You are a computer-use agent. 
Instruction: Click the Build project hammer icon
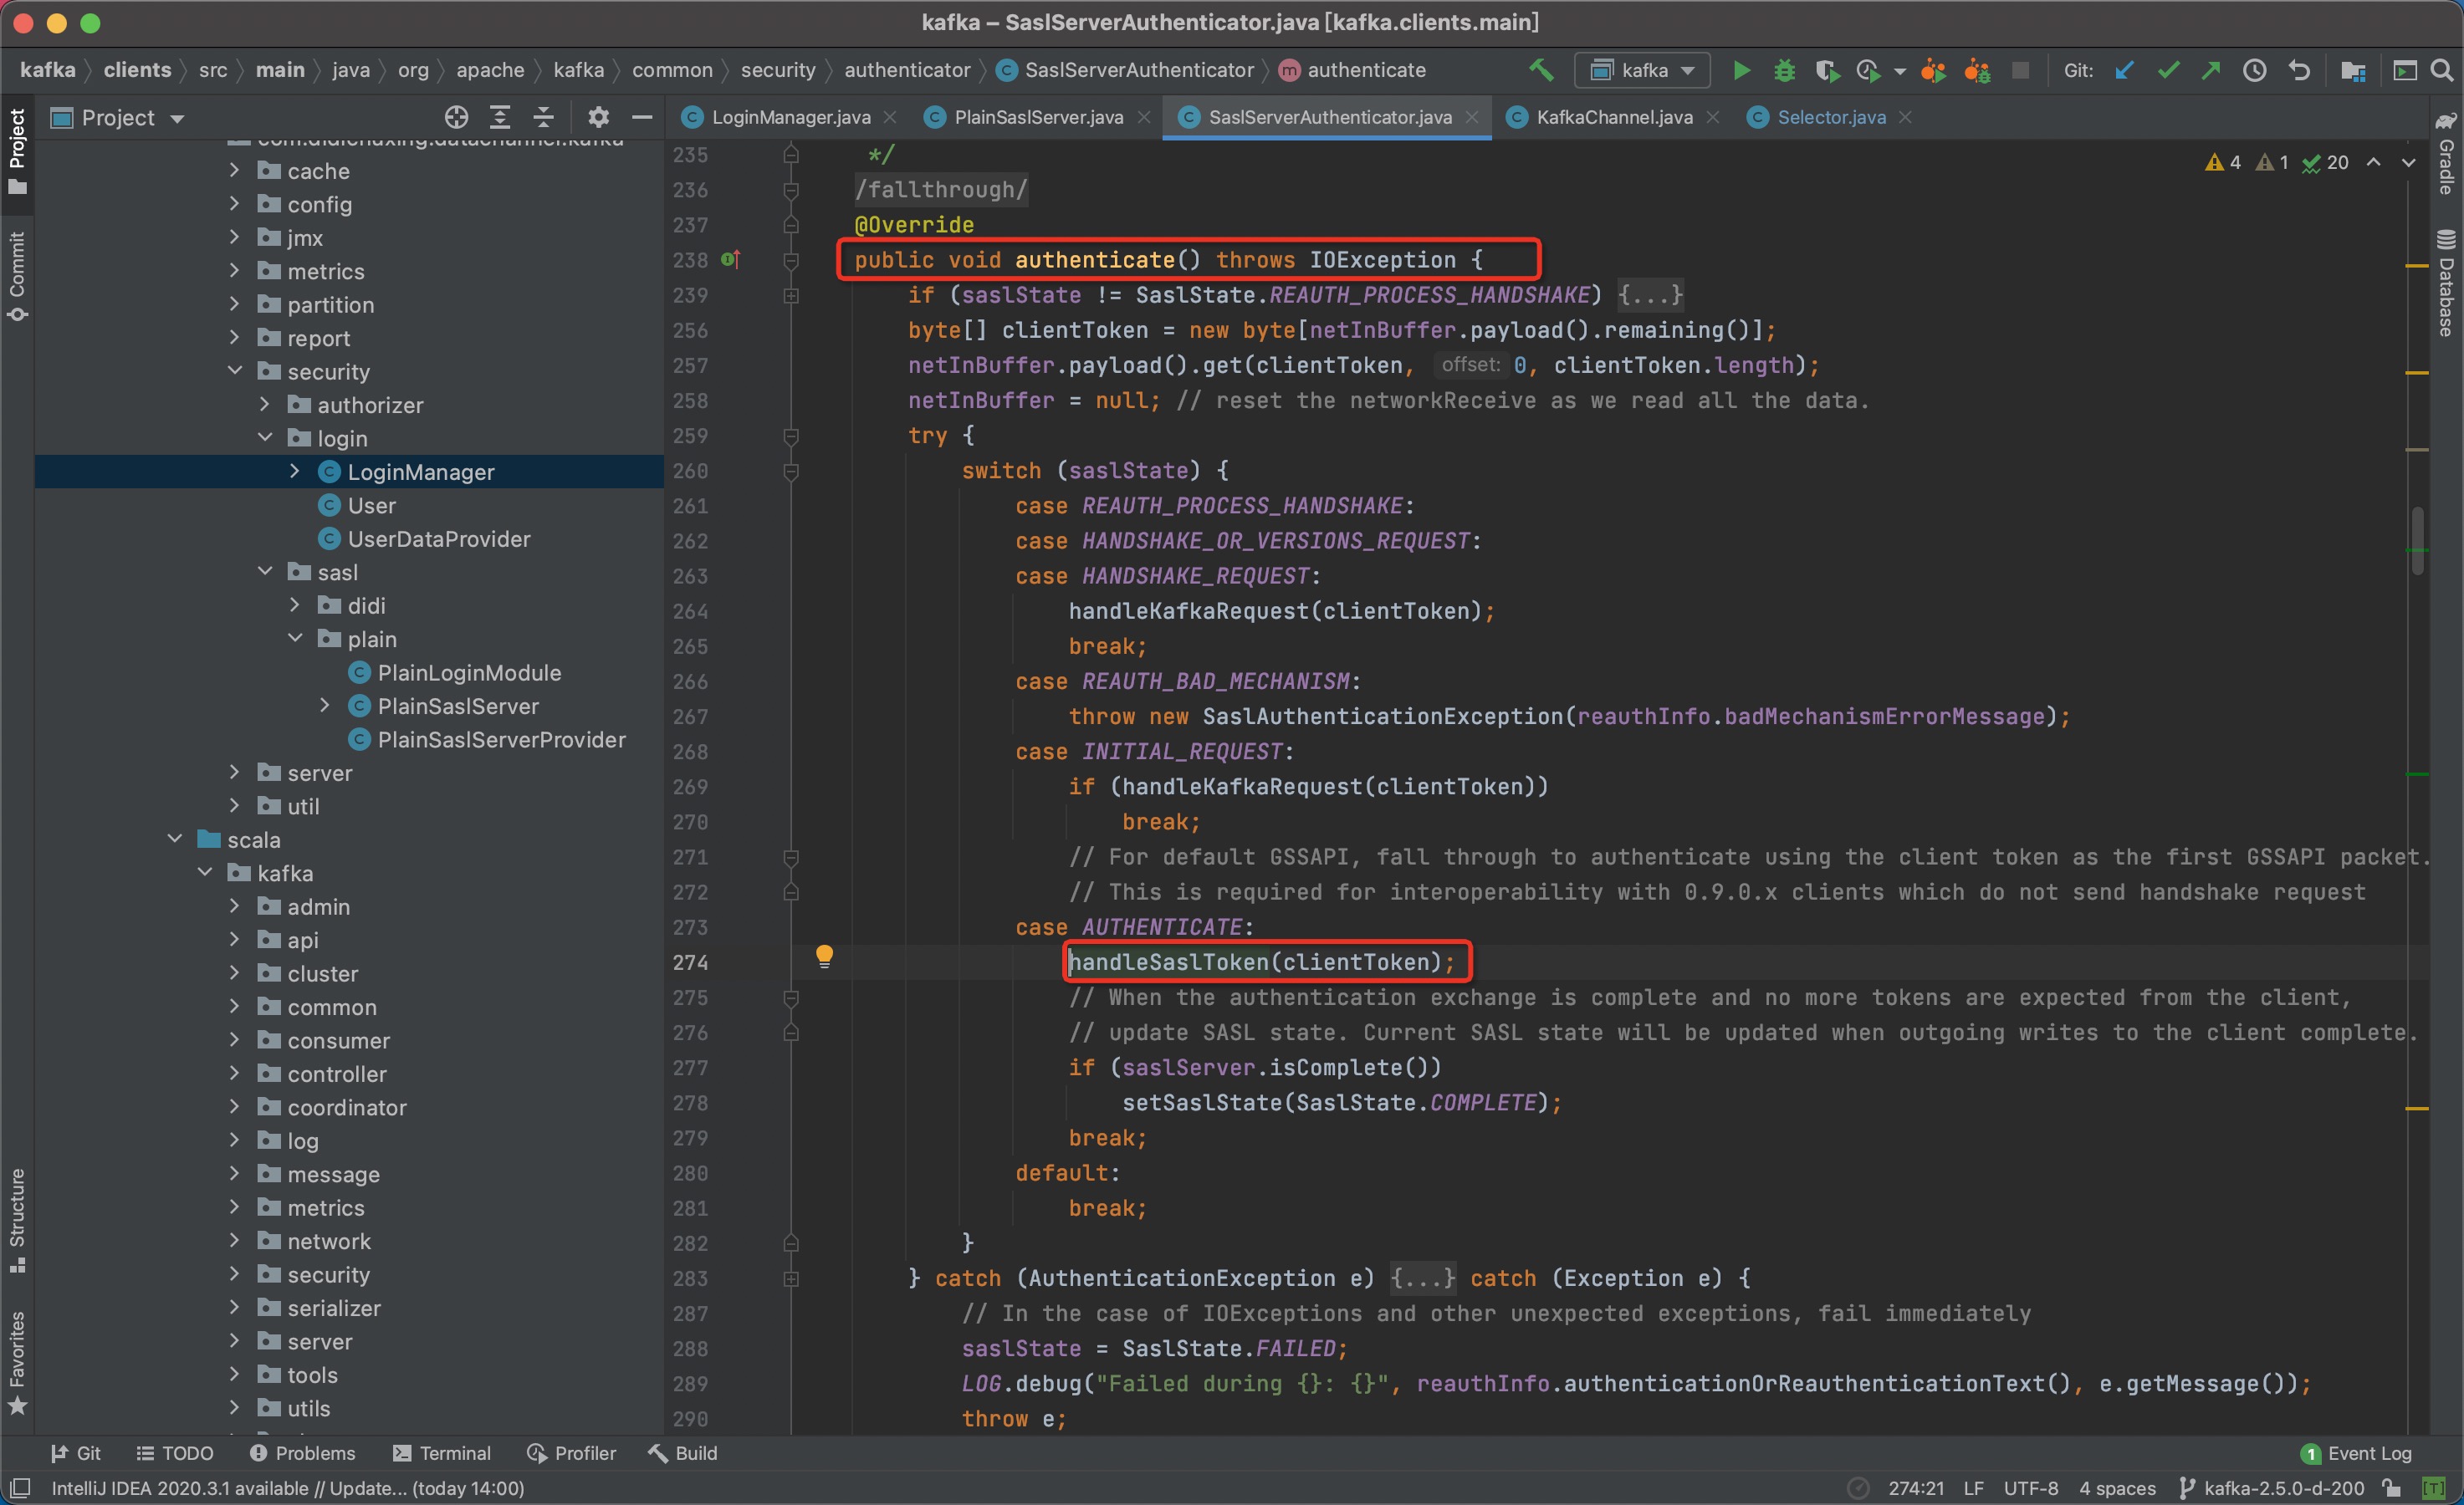1541,70
